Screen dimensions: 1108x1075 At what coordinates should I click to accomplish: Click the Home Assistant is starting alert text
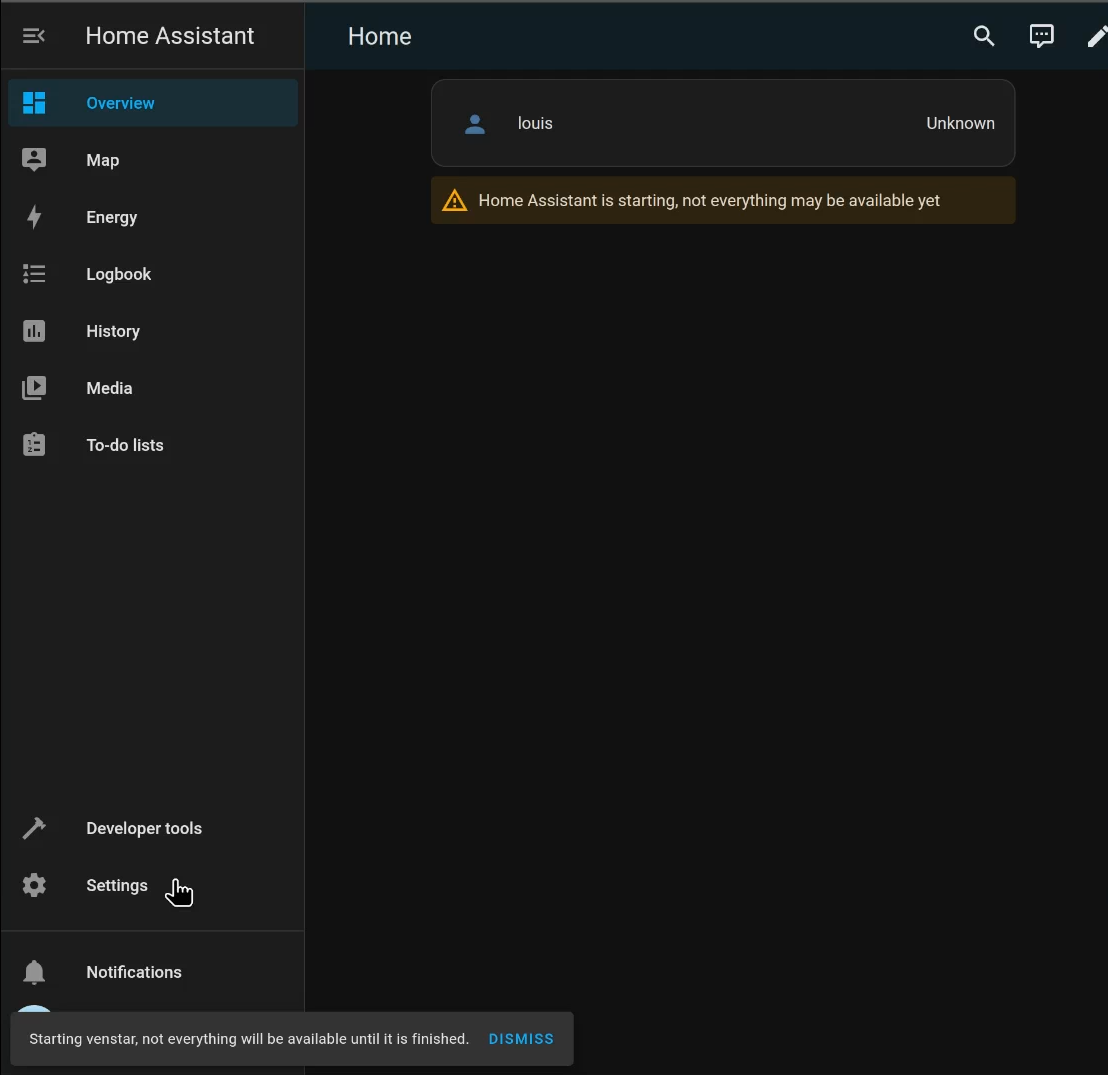[x=709, y=201]
